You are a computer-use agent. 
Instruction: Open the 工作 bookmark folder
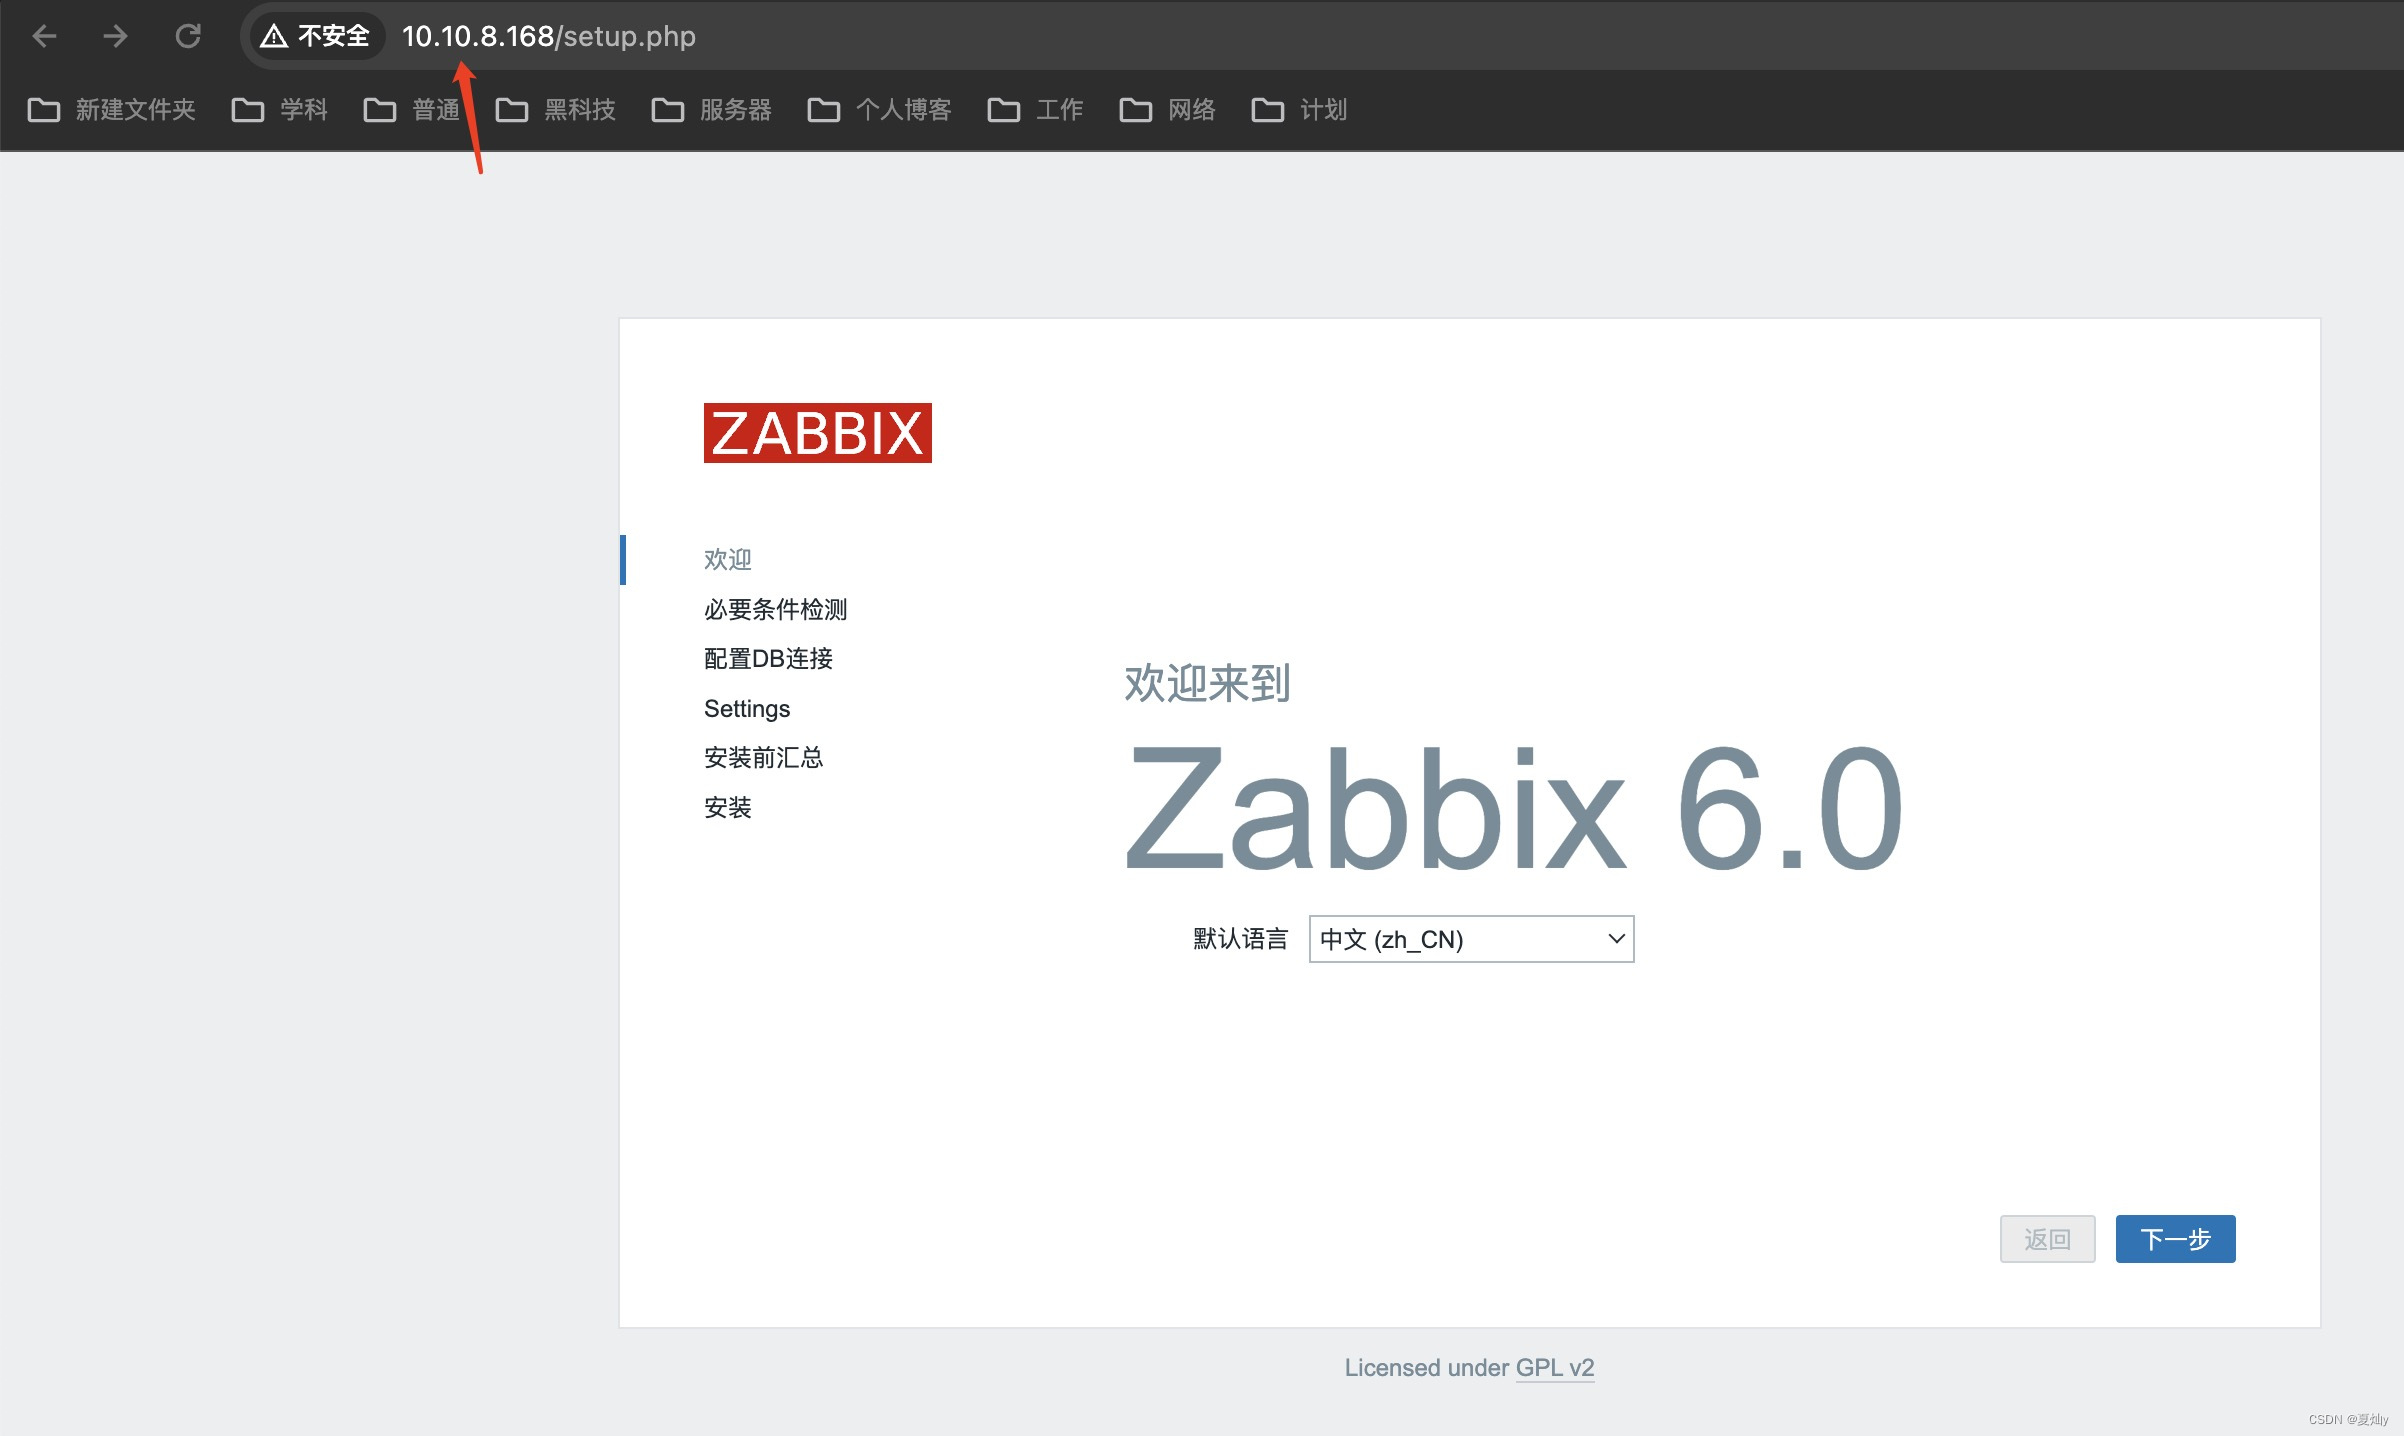pos(1035,109)
